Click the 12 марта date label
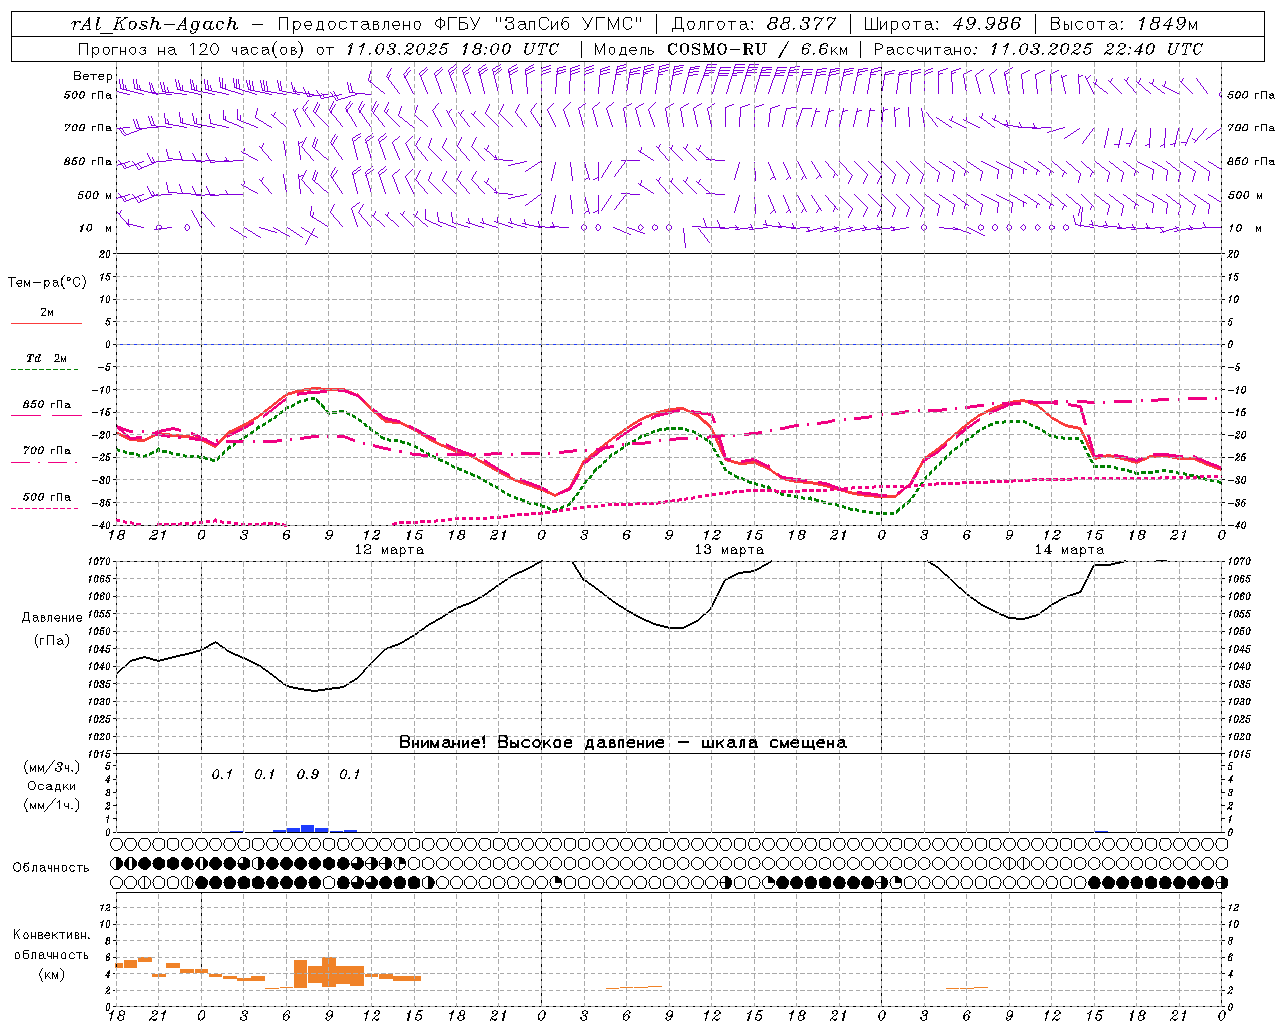1280x1024 pixels. coord(389,550)
